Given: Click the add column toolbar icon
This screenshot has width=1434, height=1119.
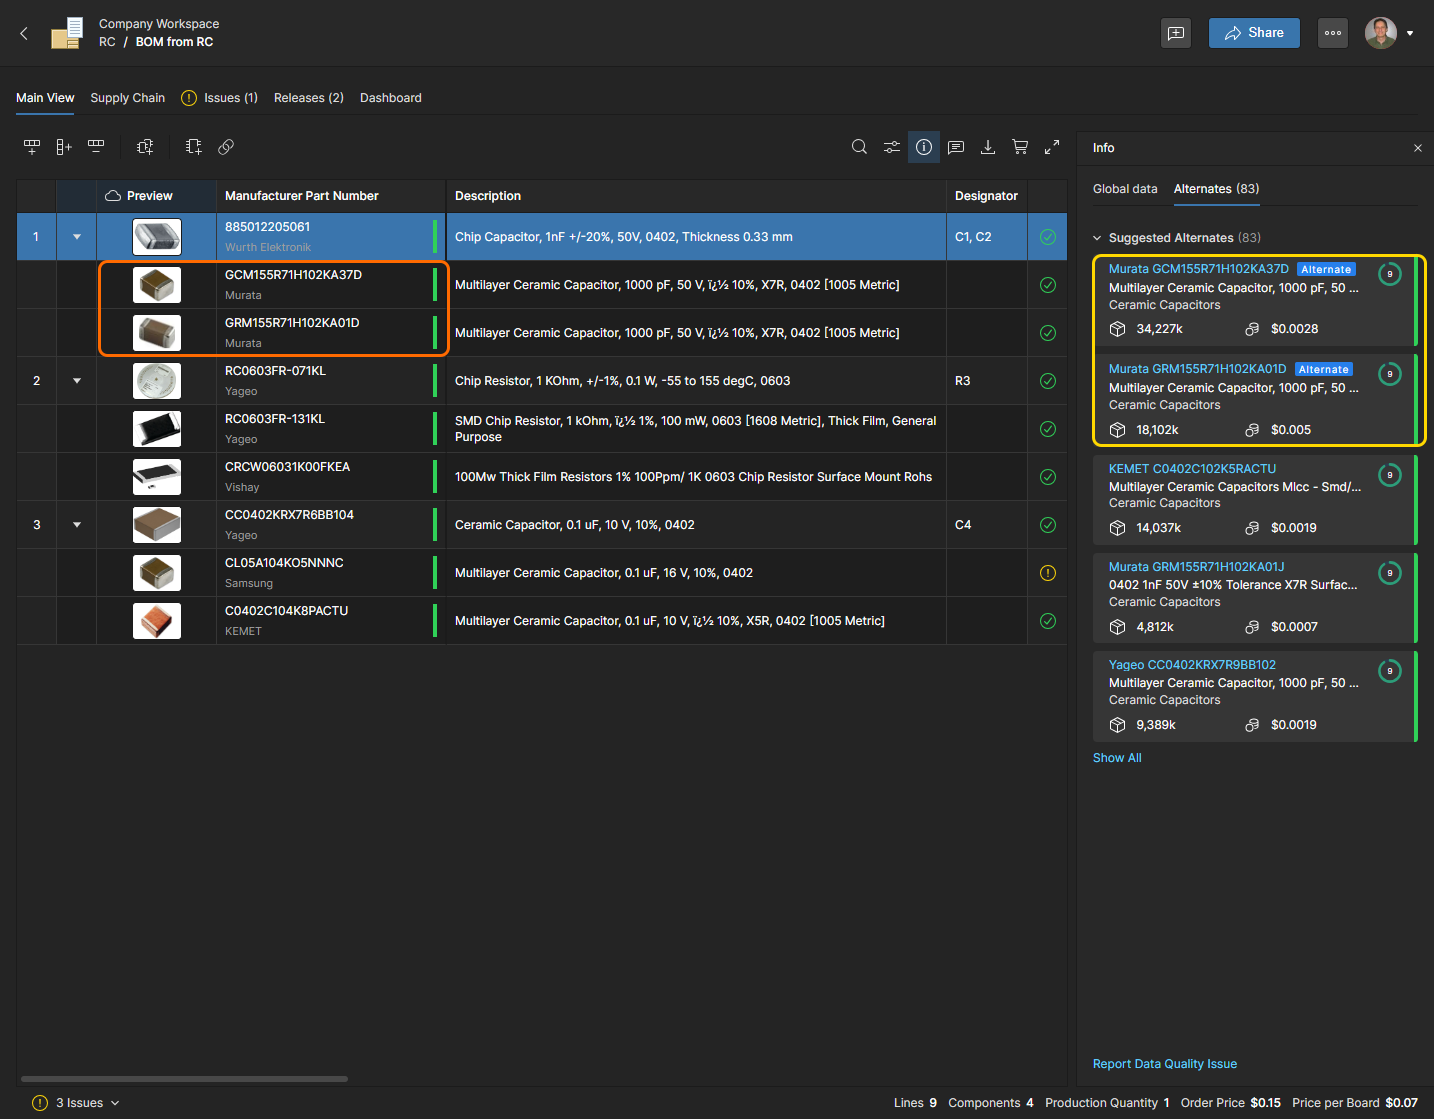Looking at the screenshot, I should (x=64, y=147).
